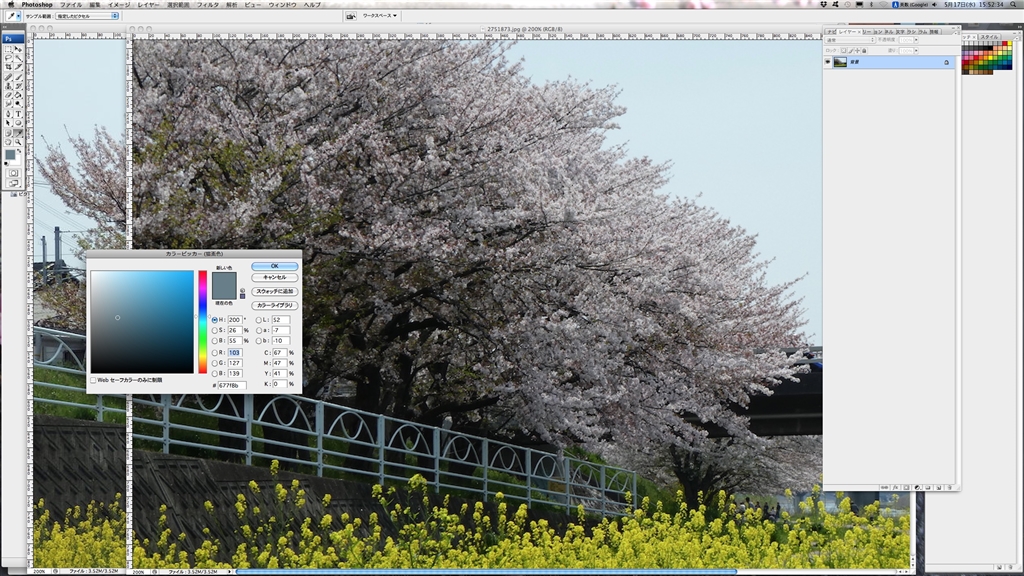The image size is (1024, 576).
Task: Select the Pen tool
Action: pos(8,114)
